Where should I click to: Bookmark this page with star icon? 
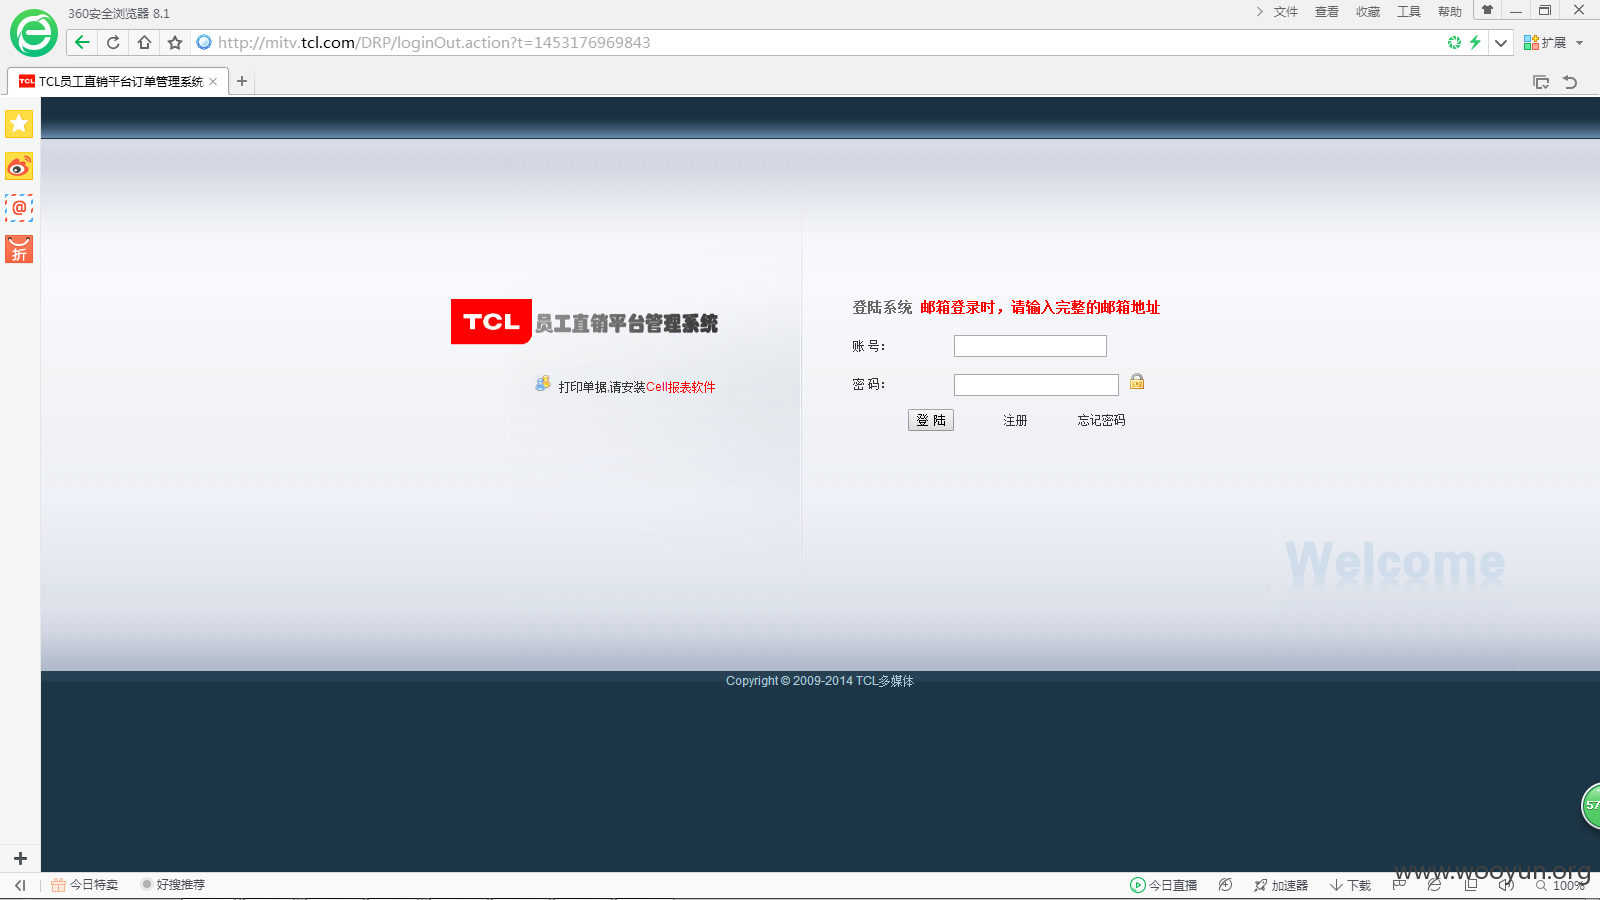[x=175, y=42]
